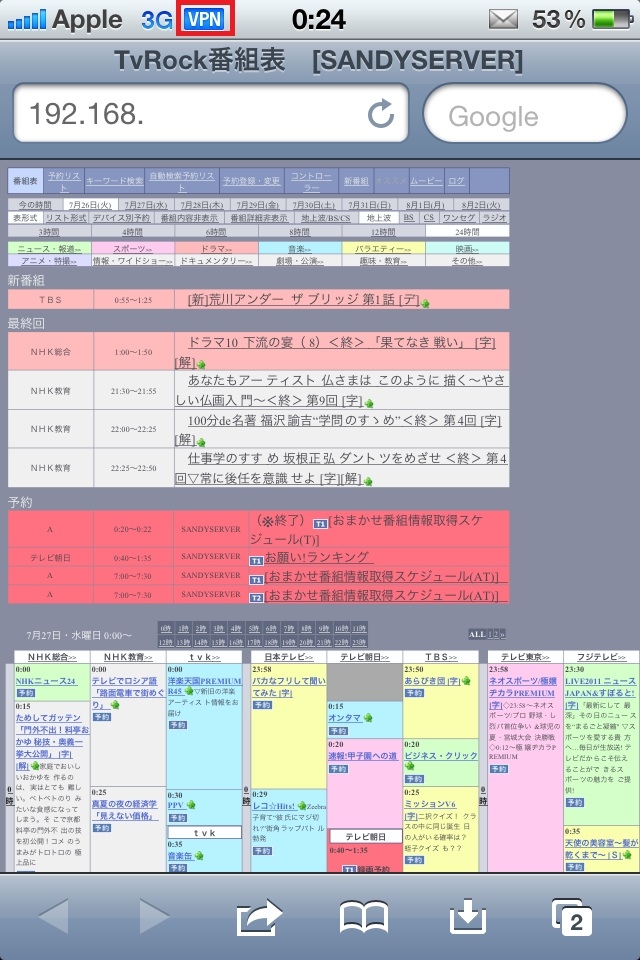Open ドキュメンタリー genre
Viewport: 640px width, 960px height.
tap(216, 260)
